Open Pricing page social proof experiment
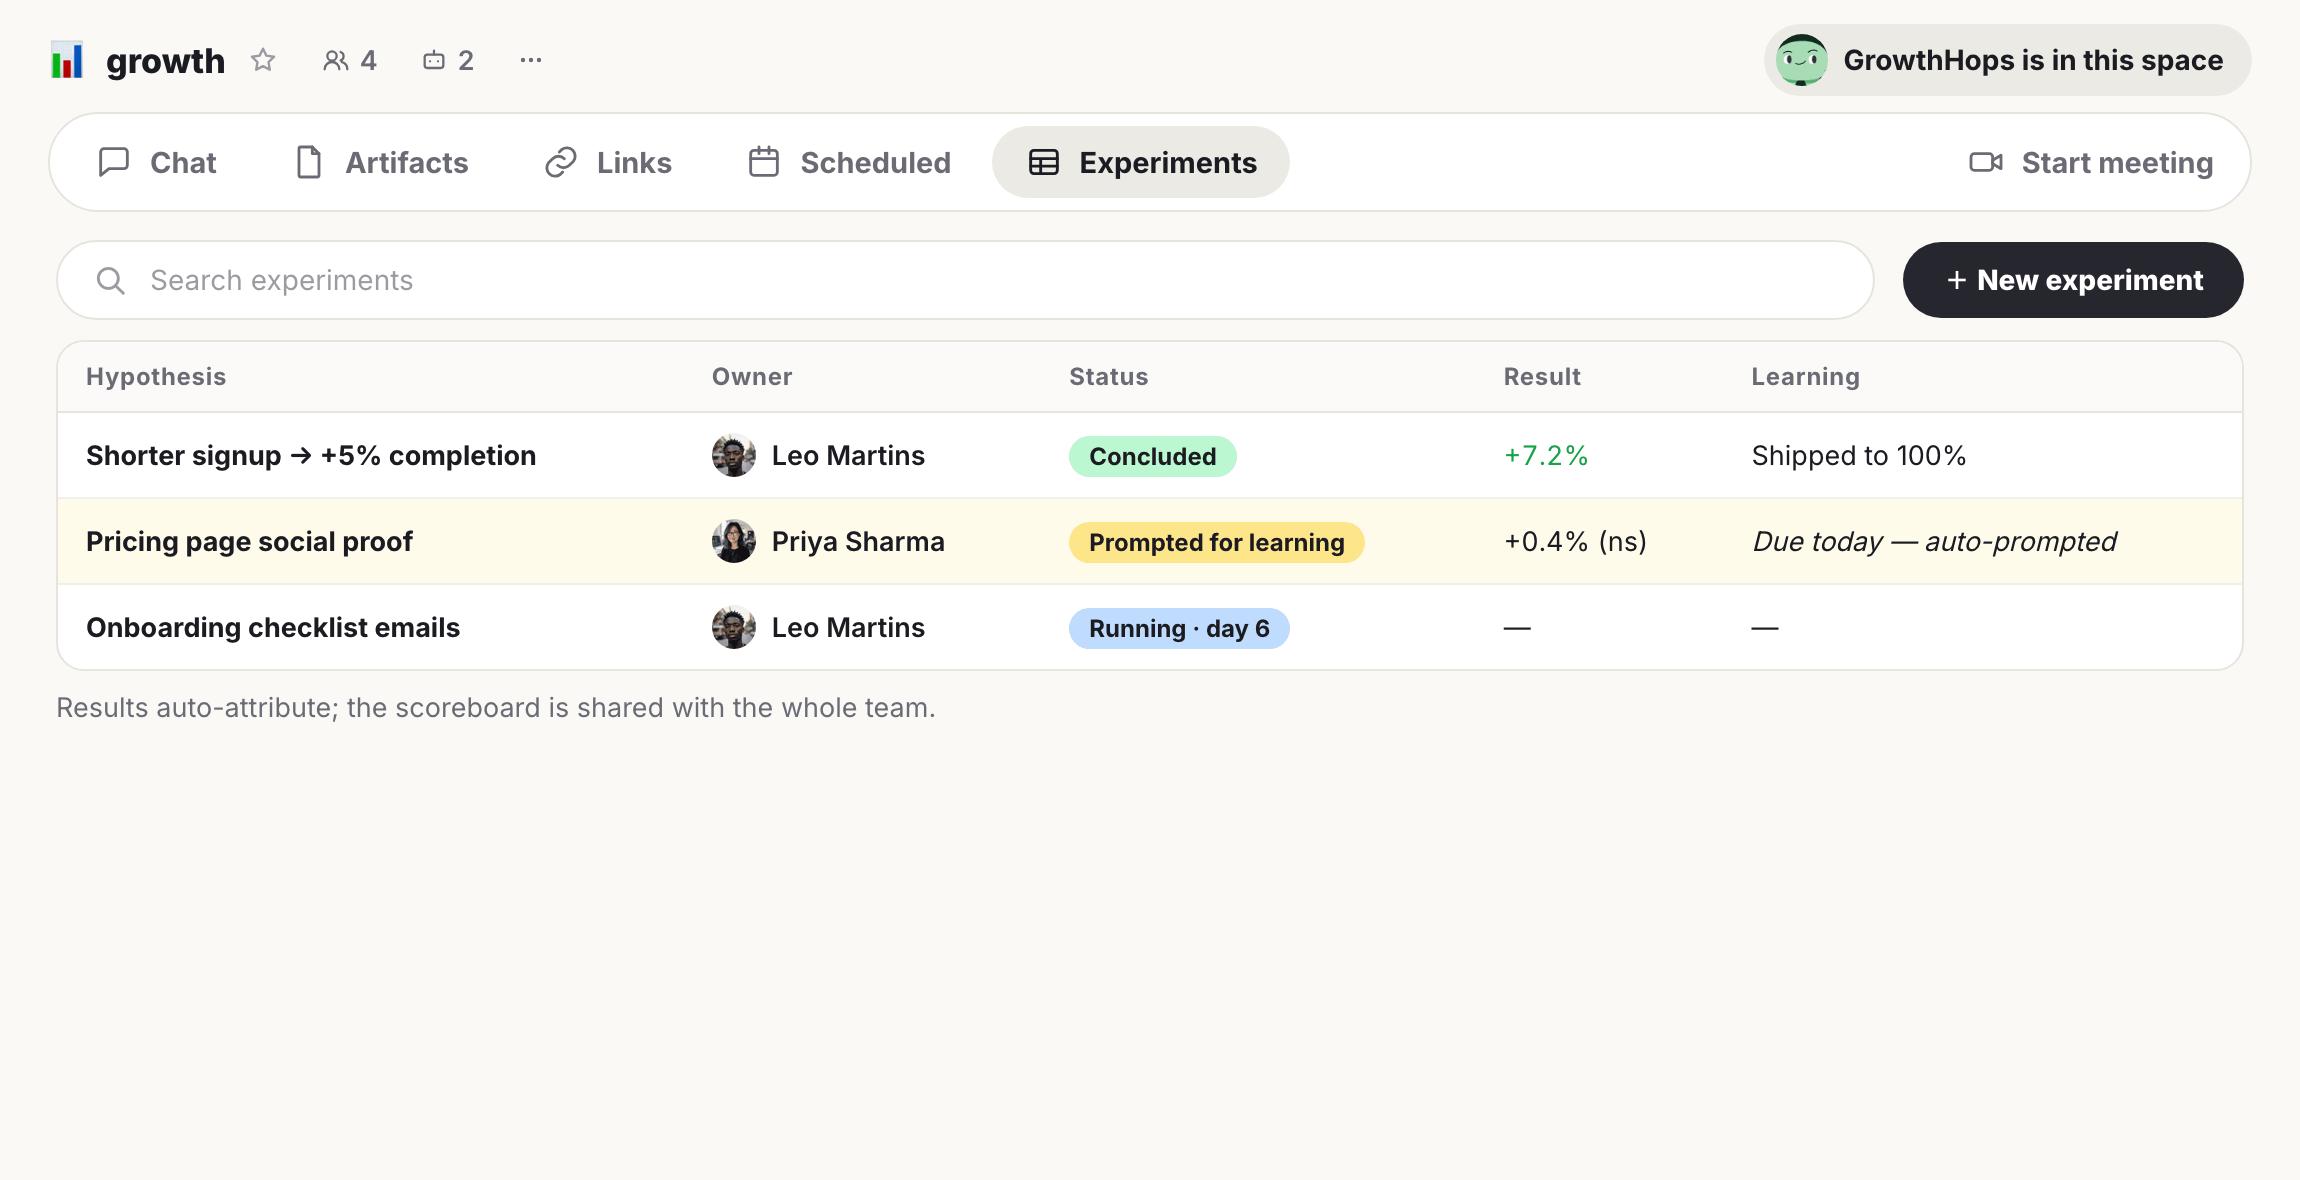This screenshot has height=1180, width=2300. (x=249, y=542)
